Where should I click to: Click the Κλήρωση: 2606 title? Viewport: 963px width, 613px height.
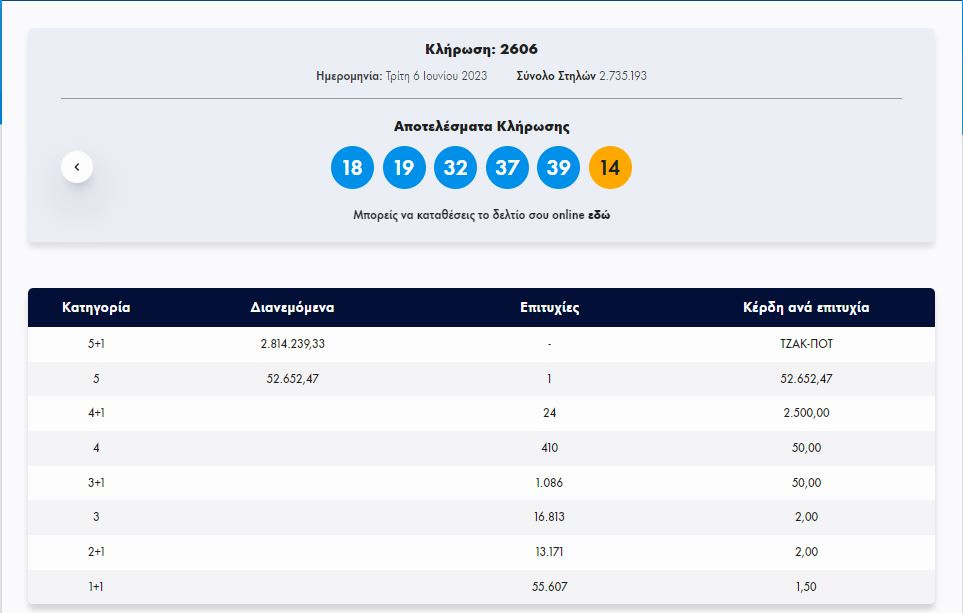click(x=481, y=50)
